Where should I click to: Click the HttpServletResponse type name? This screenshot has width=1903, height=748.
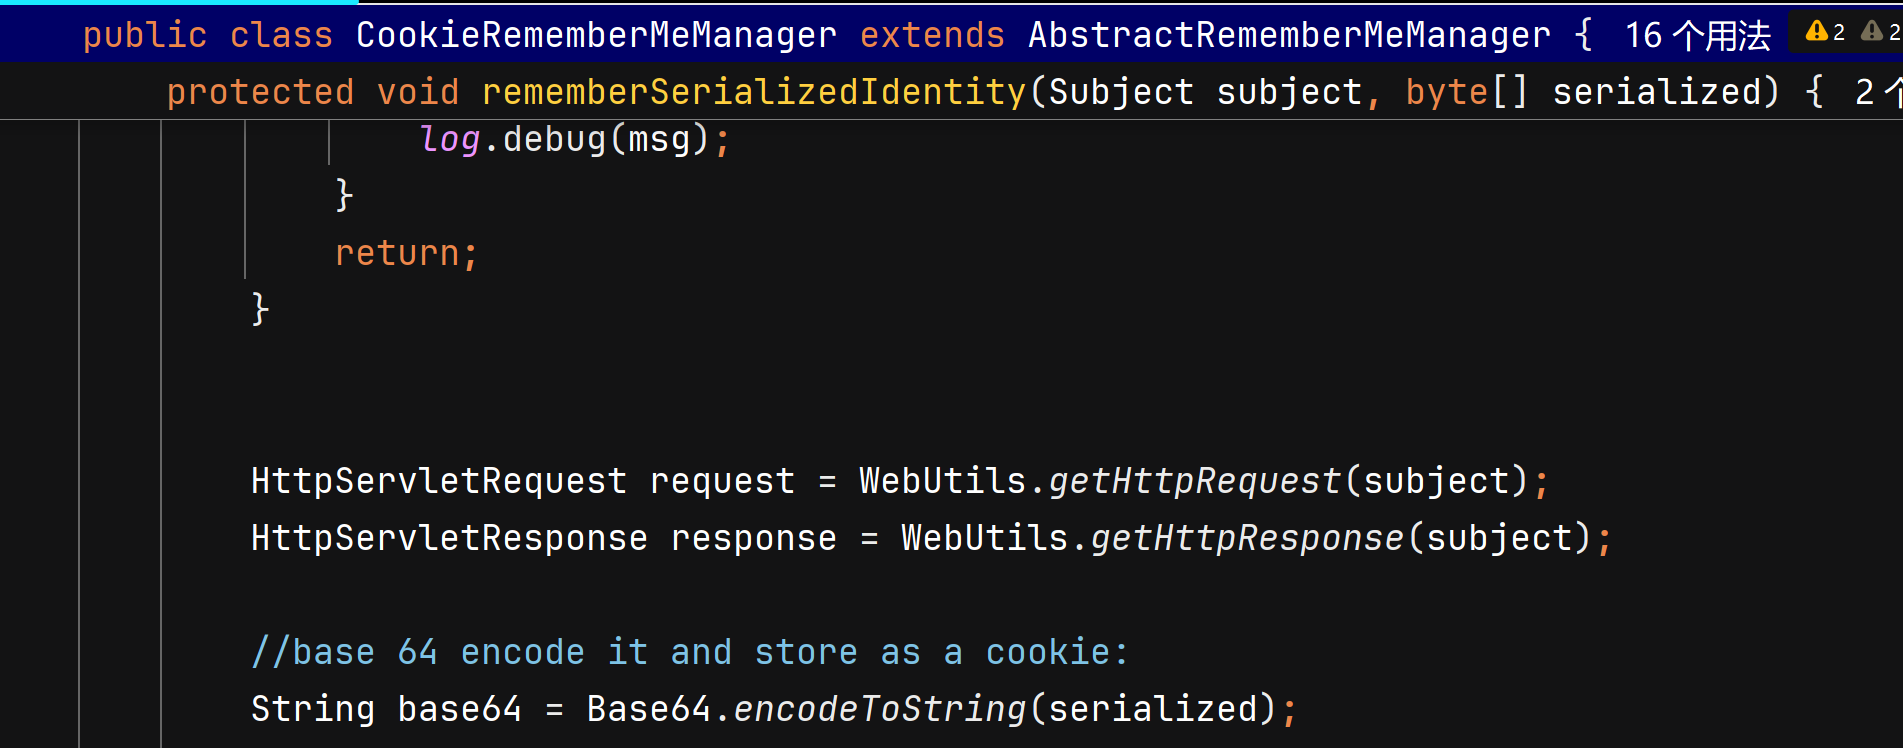(449, 538)
